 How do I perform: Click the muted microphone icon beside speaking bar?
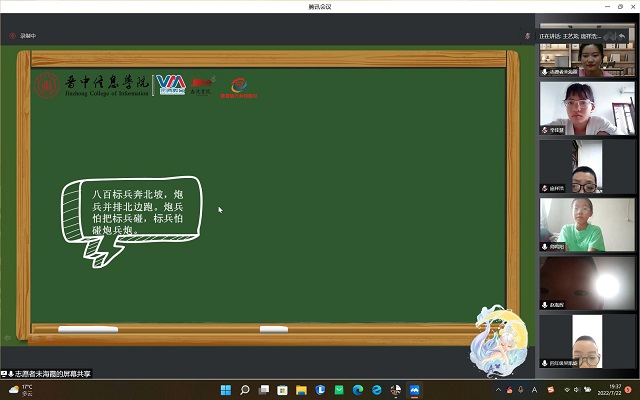pyautogui.click(x=527, y=36)
